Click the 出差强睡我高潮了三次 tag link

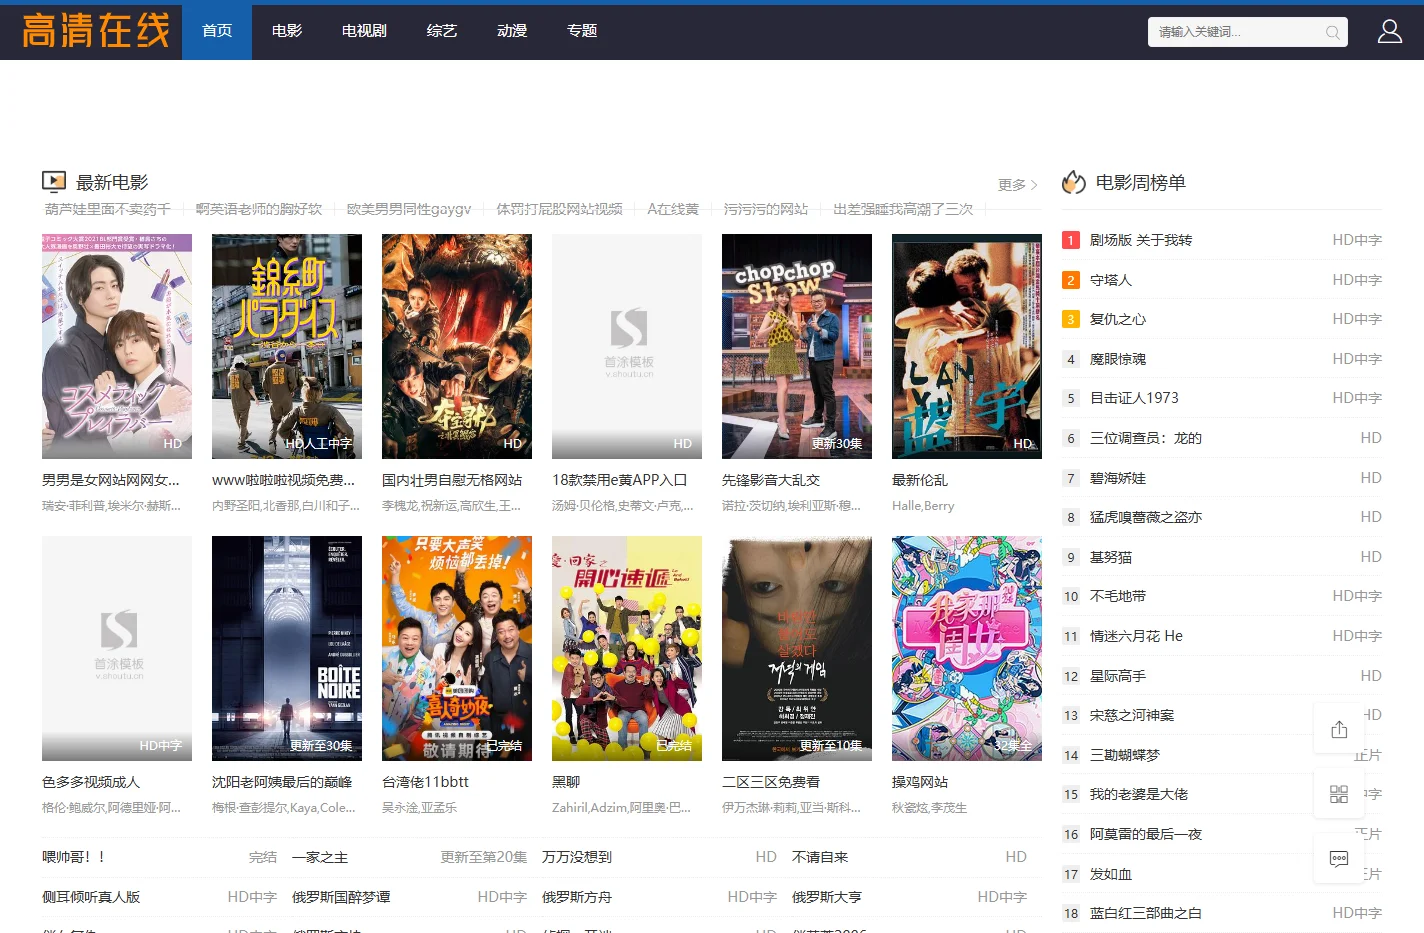tap(903, 209)
